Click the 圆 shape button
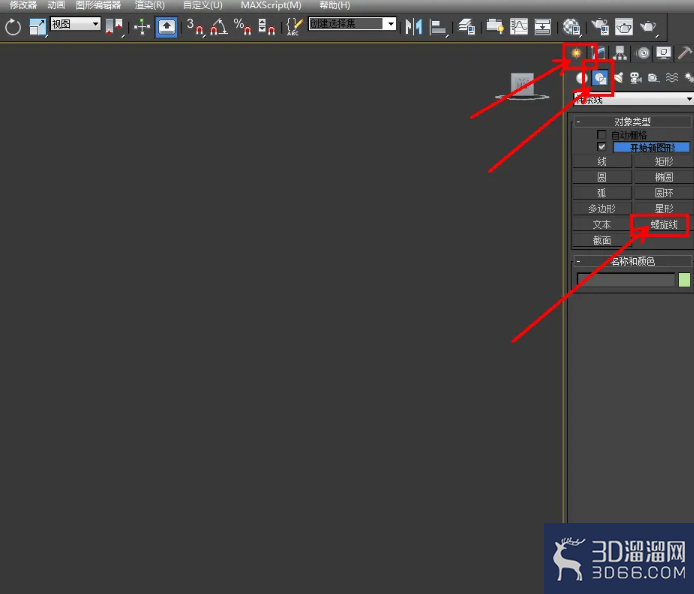This screenshot has width=694, height=594. coord(602,177)
